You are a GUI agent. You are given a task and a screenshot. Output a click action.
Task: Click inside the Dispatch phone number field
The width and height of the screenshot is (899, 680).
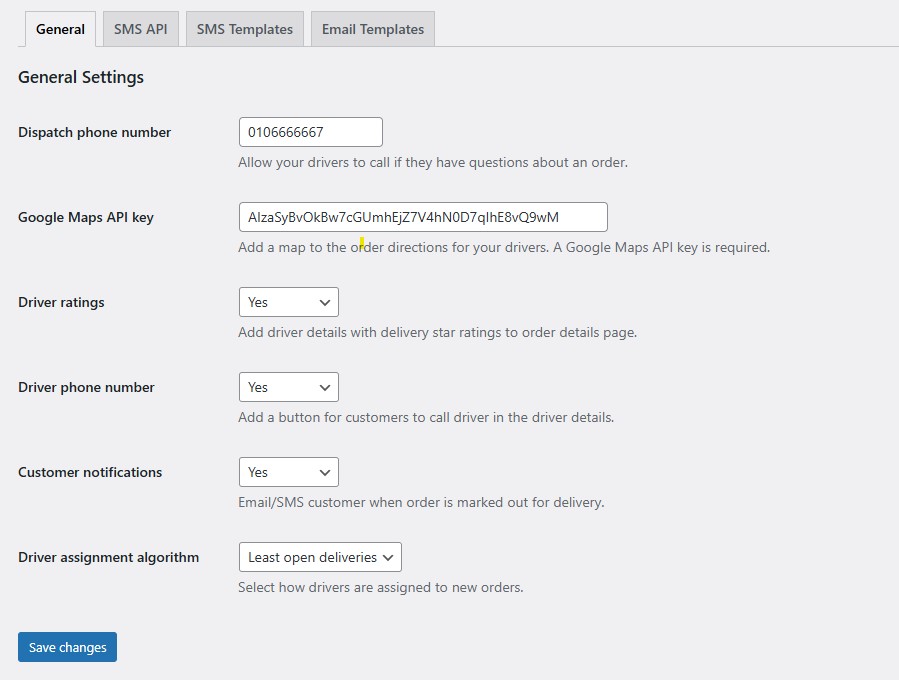(310, 131)
